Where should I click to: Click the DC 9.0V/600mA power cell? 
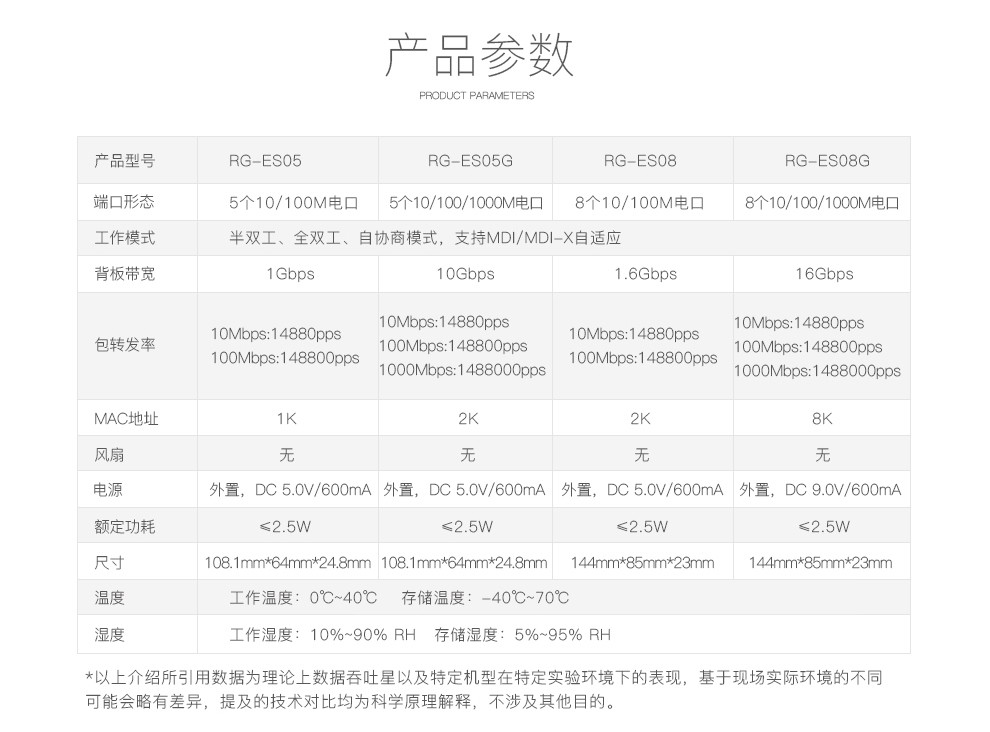coord(820,490)
